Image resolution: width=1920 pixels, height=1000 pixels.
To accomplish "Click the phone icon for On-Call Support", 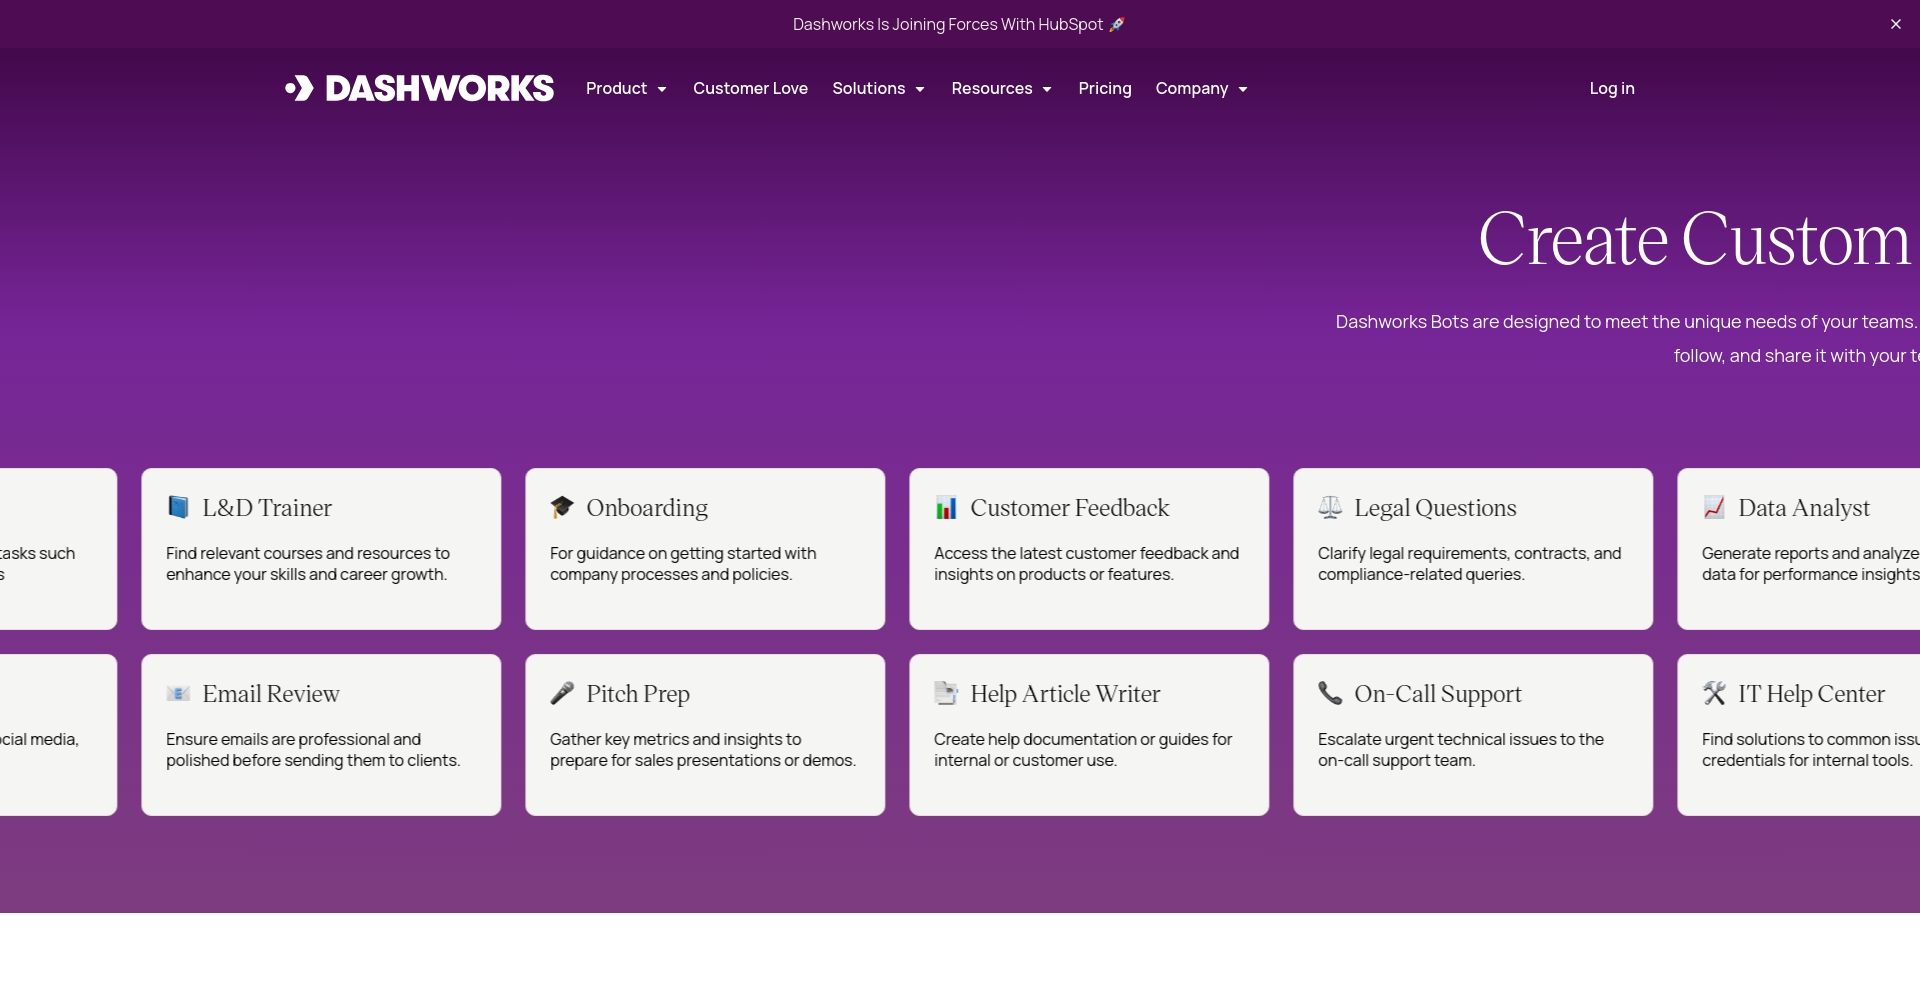I will (1330, 694).
